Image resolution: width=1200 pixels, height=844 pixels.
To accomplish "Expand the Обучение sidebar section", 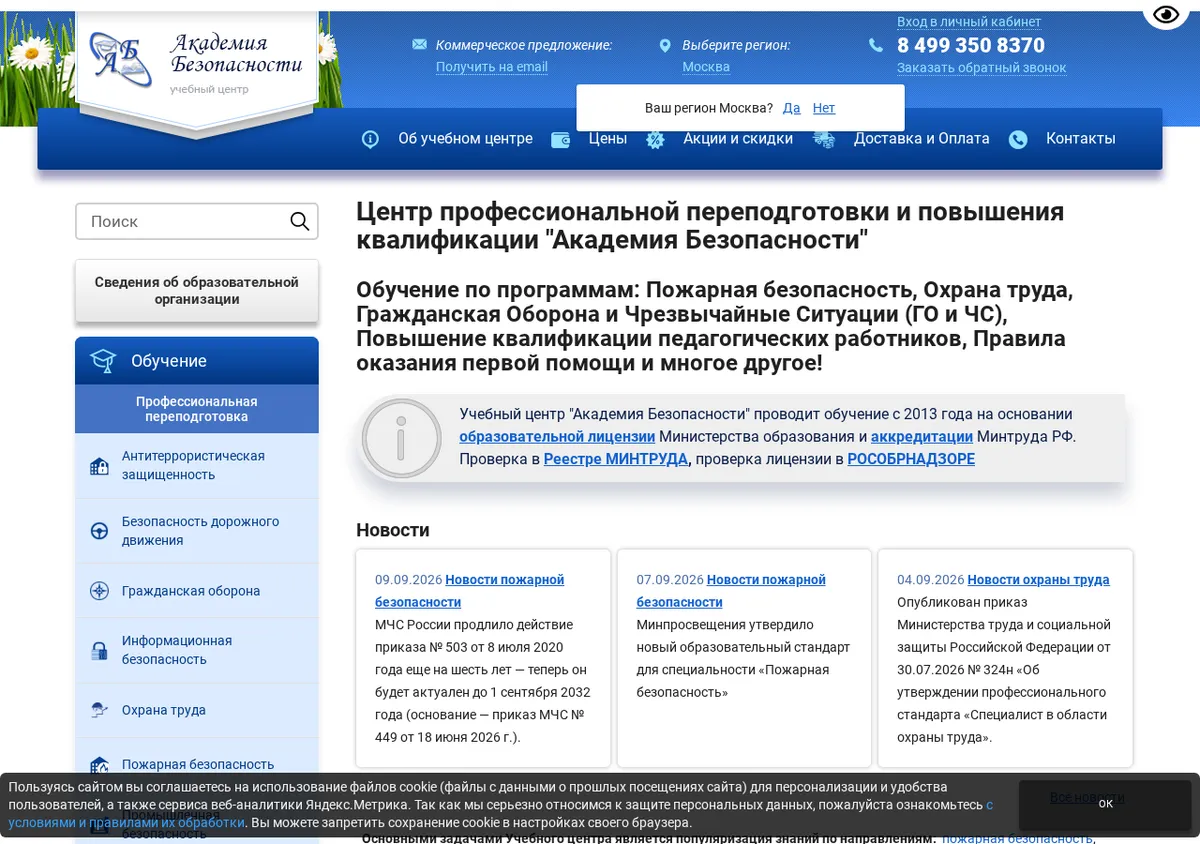I will point(197,361).
